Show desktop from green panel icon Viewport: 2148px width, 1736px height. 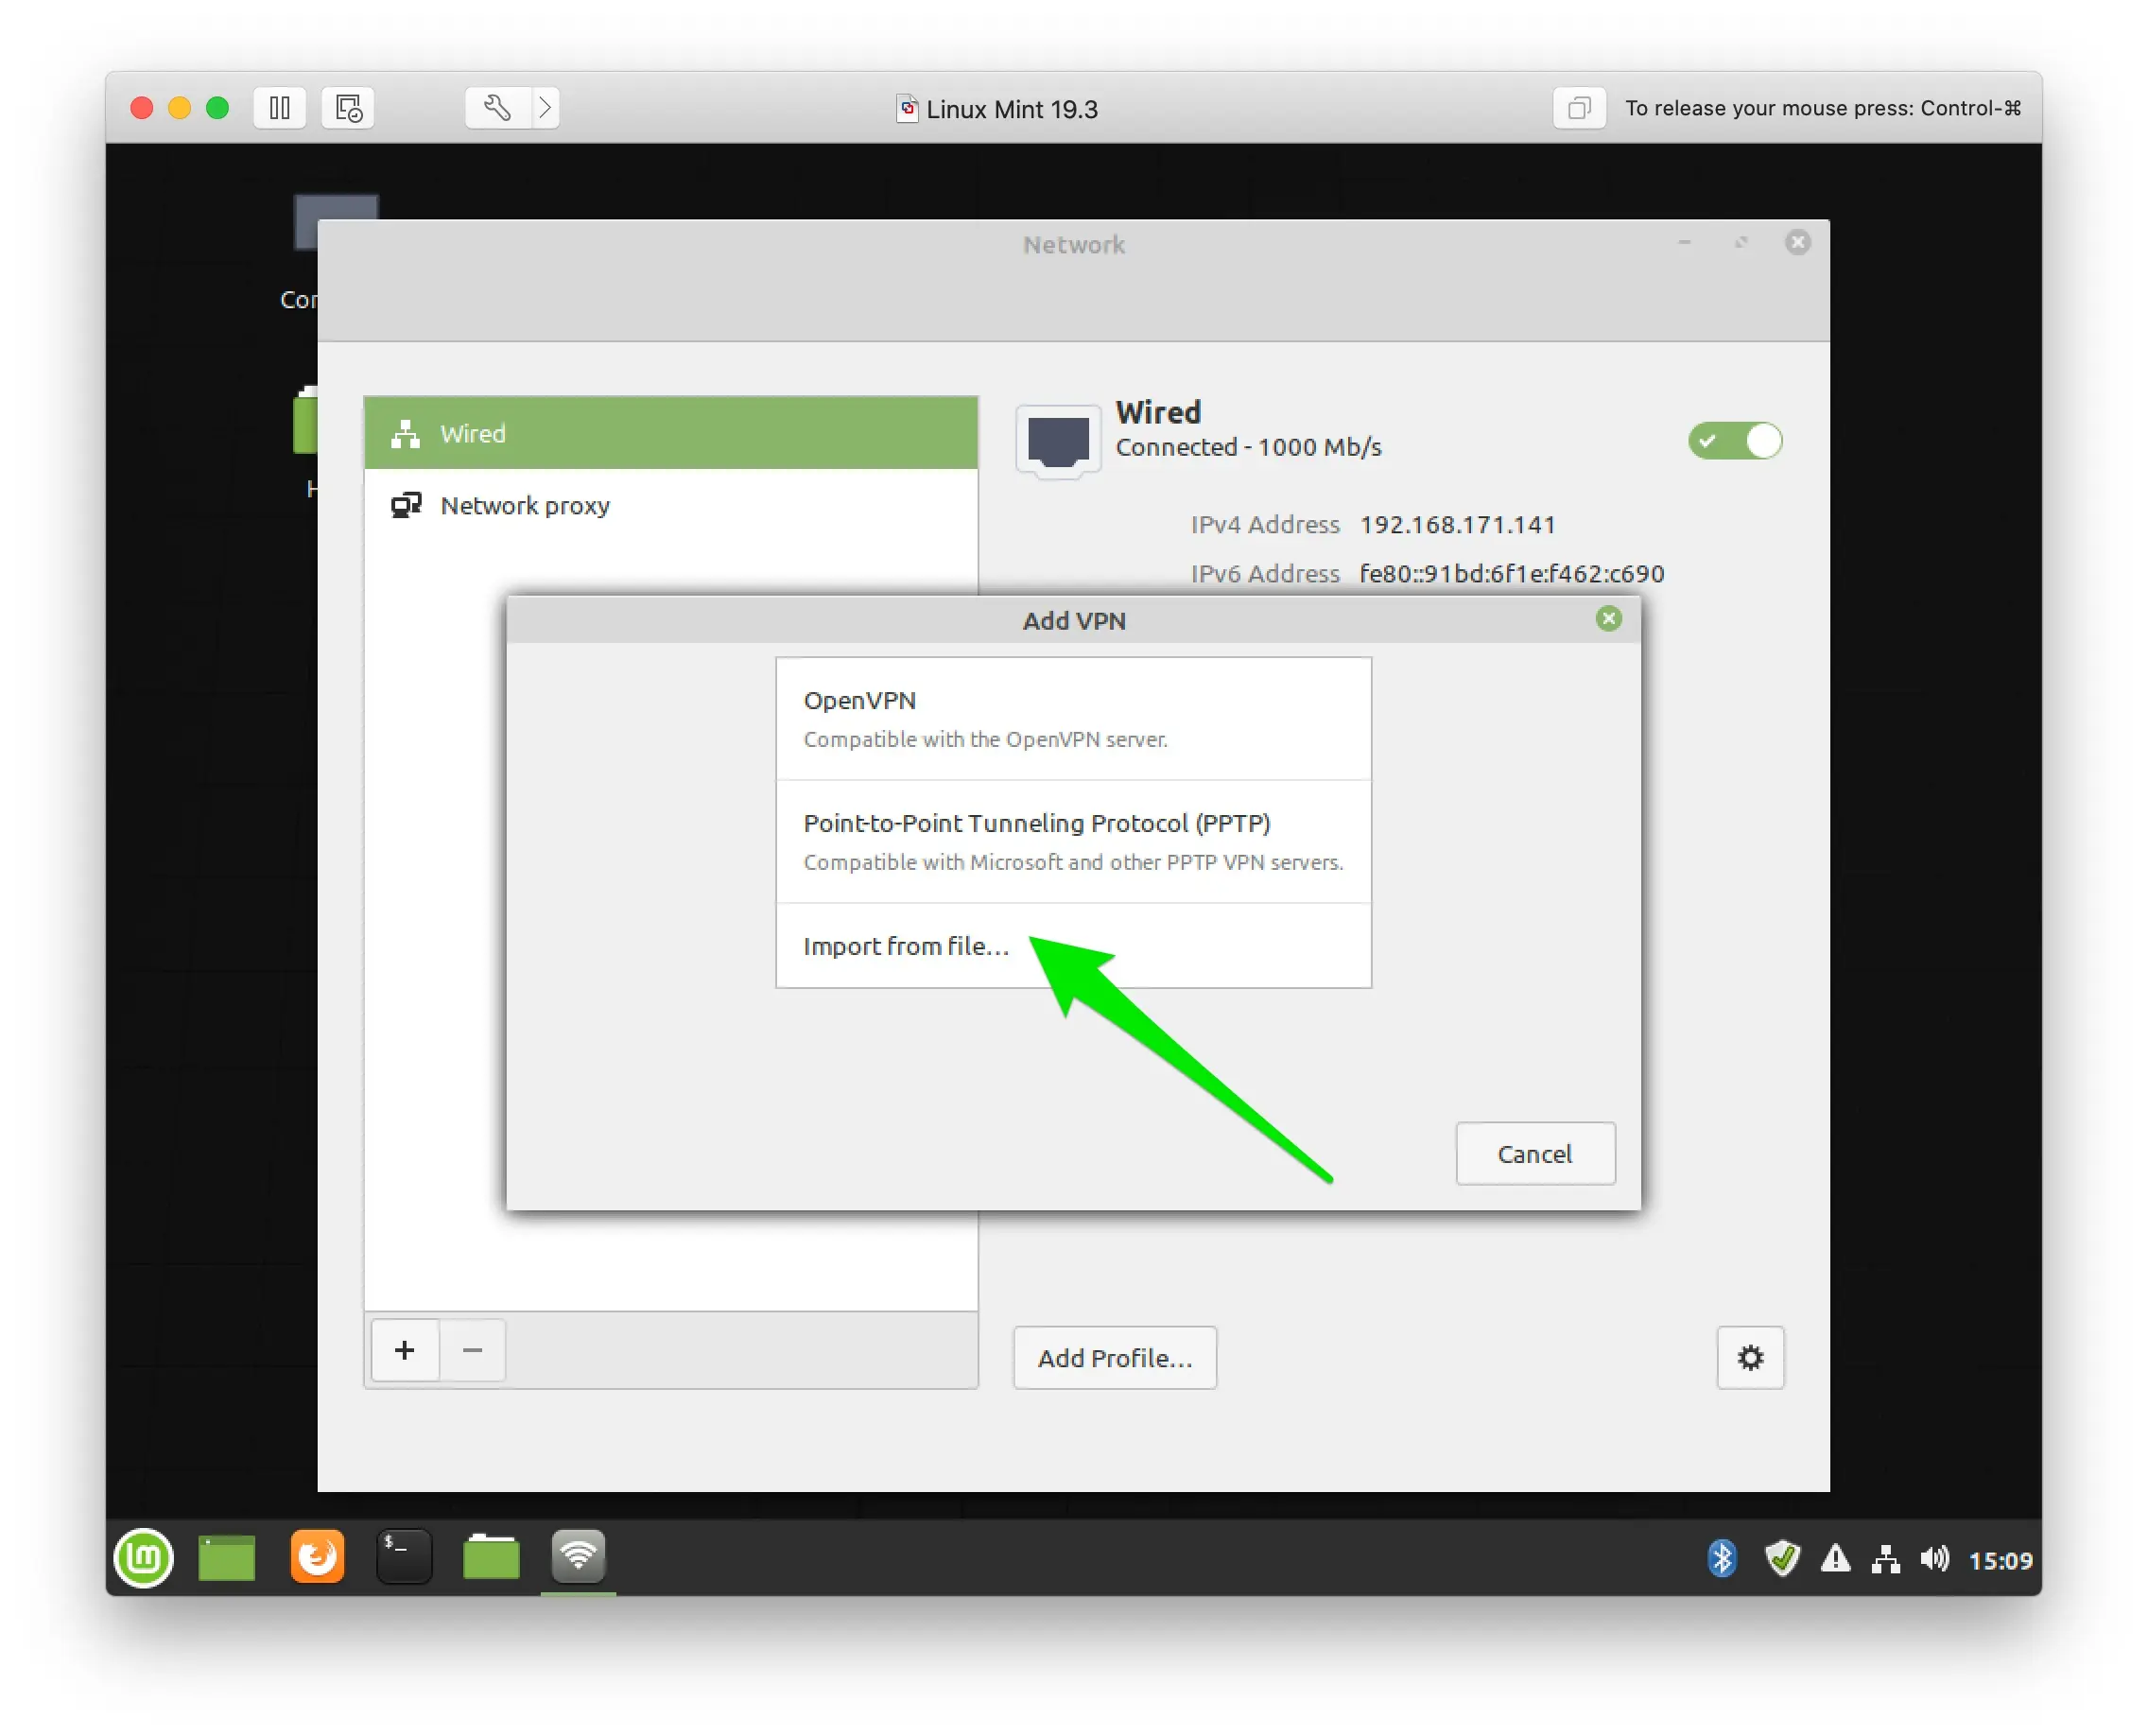227,1558
